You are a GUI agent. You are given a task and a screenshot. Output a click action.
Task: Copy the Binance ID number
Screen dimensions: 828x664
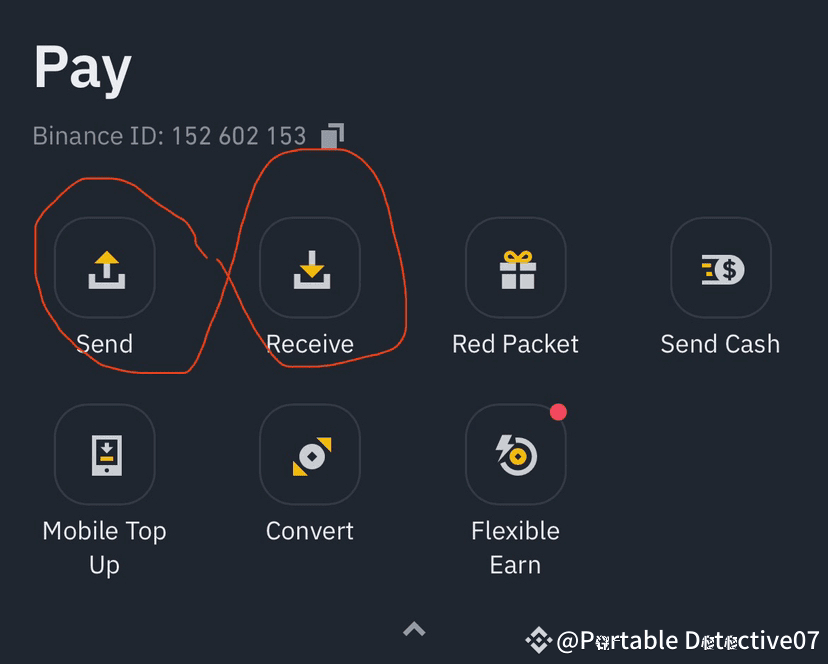click(332, 135)
